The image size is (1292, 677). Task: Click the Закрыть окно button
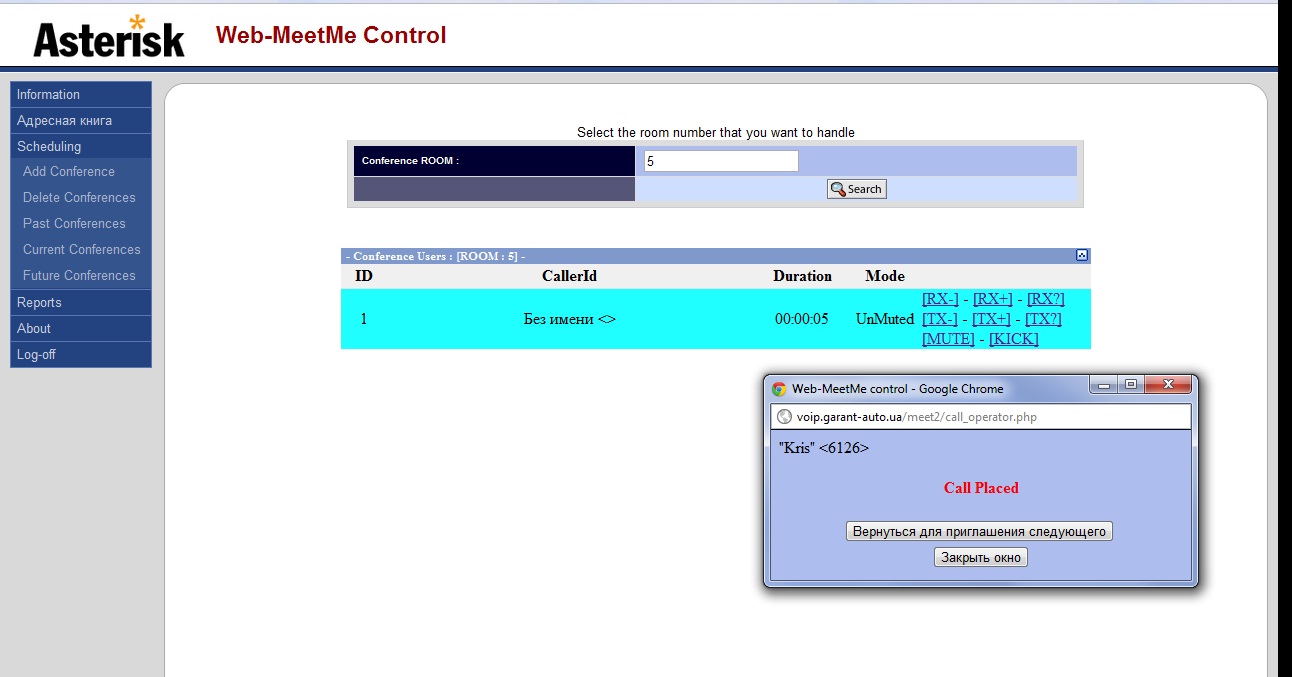point(980,558)
